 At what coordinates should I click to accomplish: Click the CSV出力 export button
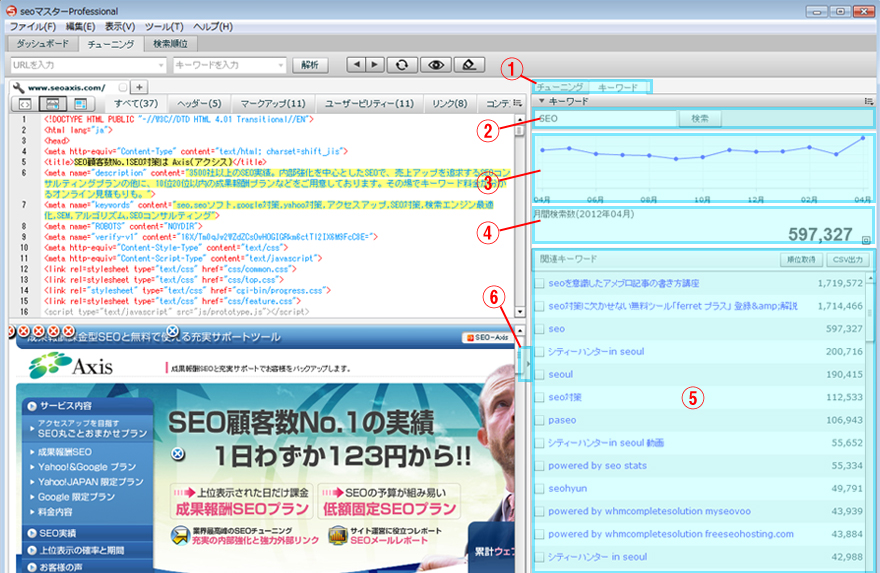click(x=848, y=259)
